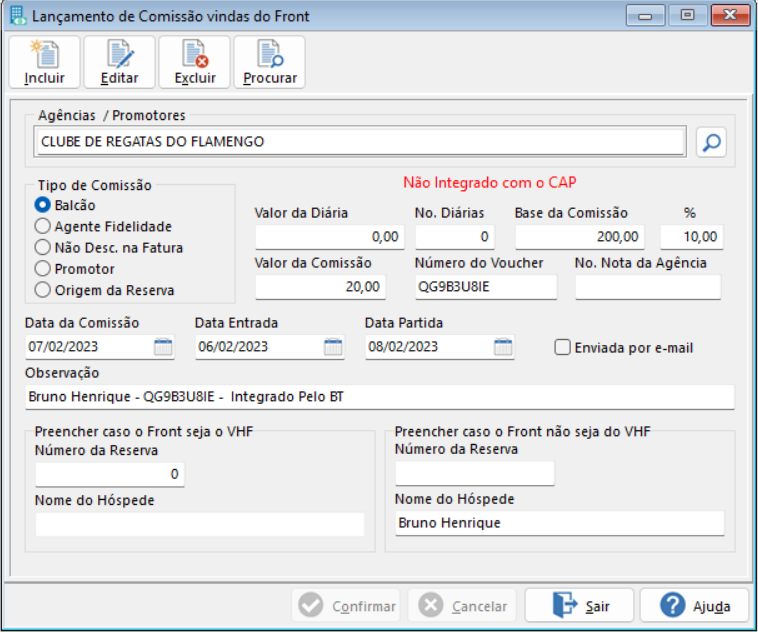
Task: Click the No. Nota da Agência field
Action: [648, 287]
